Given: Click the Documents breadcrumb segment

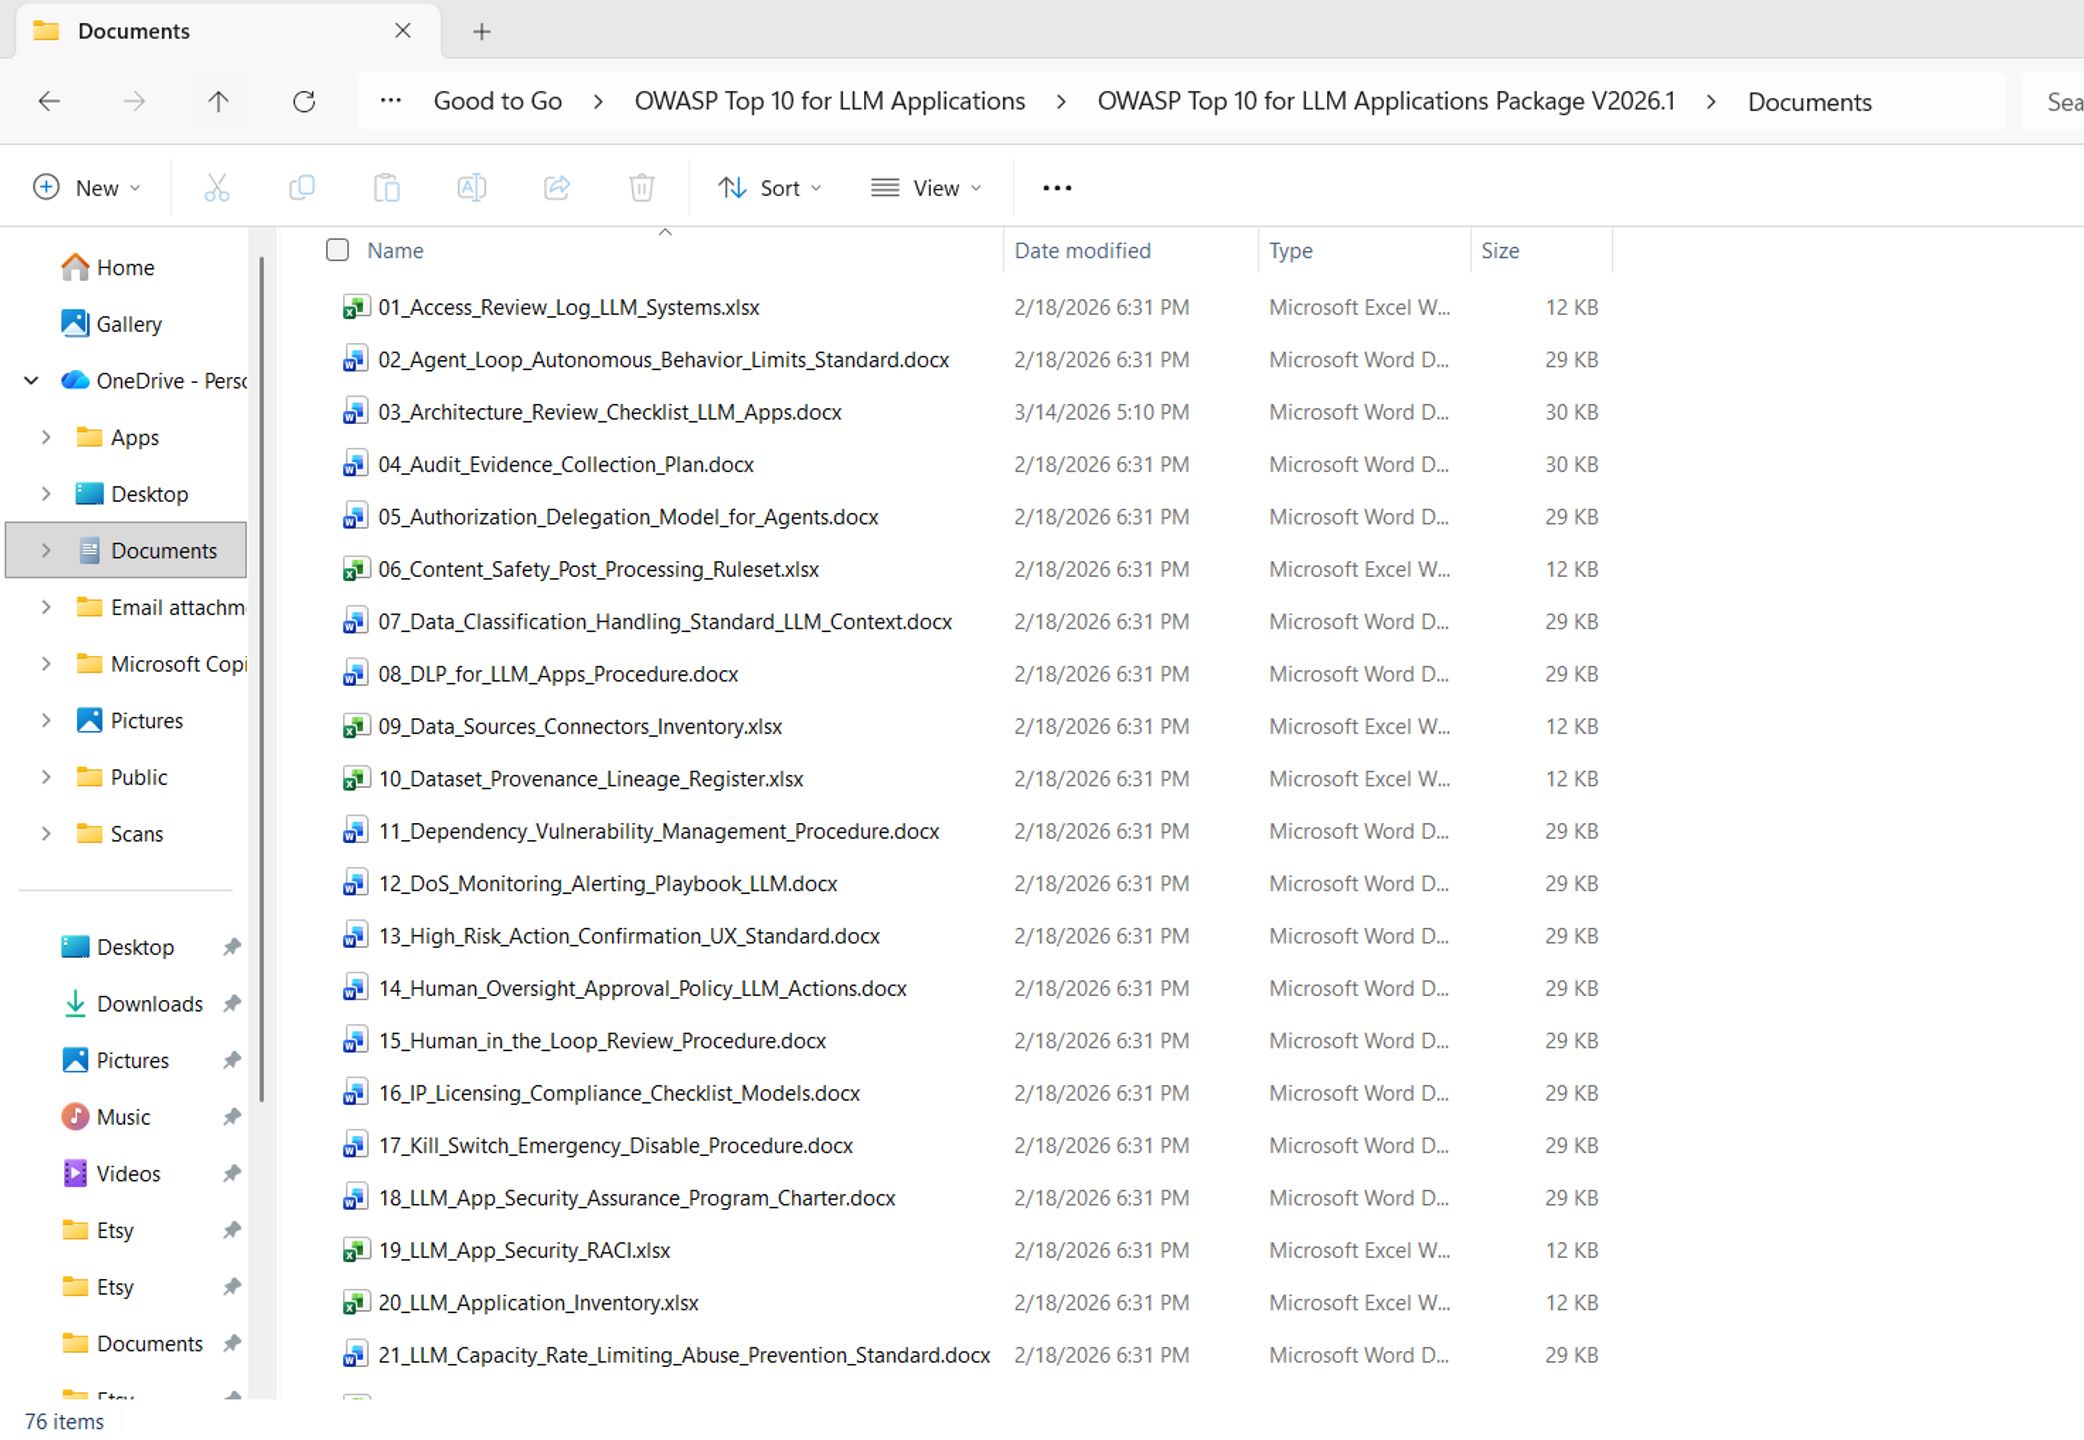Looking at the screenshot, I should tap(1809, 102).
